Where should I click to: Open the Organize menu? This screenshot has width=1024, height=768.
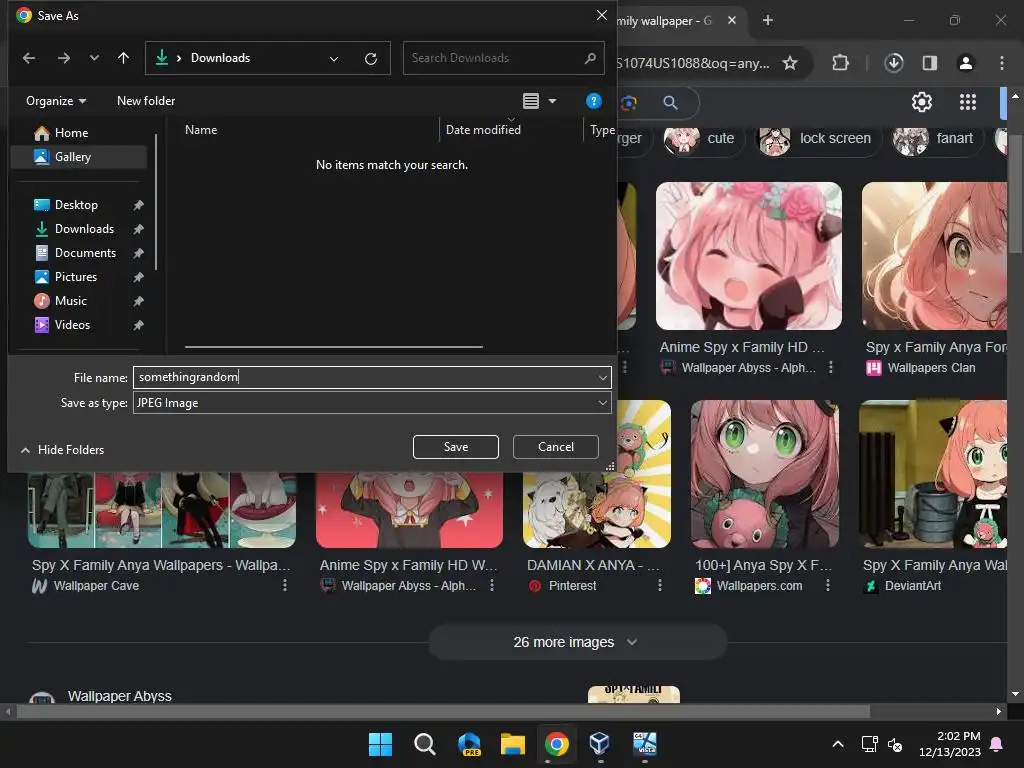[56, 101]
